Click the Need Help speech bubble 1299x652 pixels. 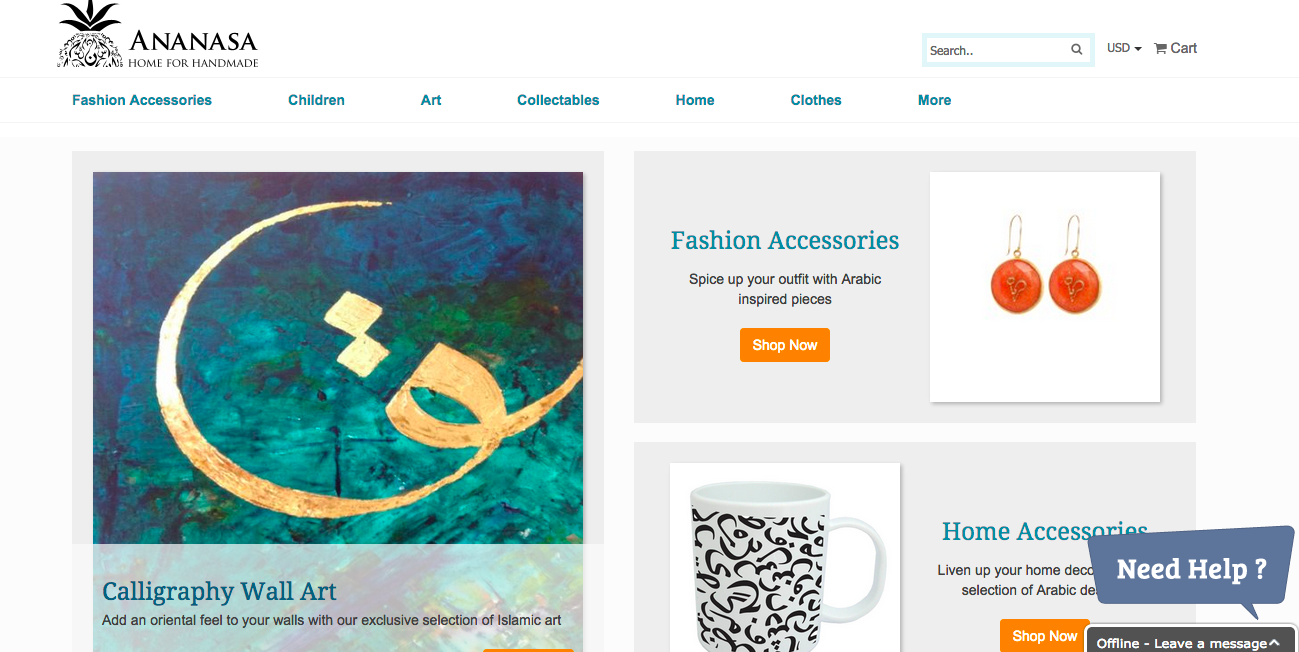(x=1191, y=570)
